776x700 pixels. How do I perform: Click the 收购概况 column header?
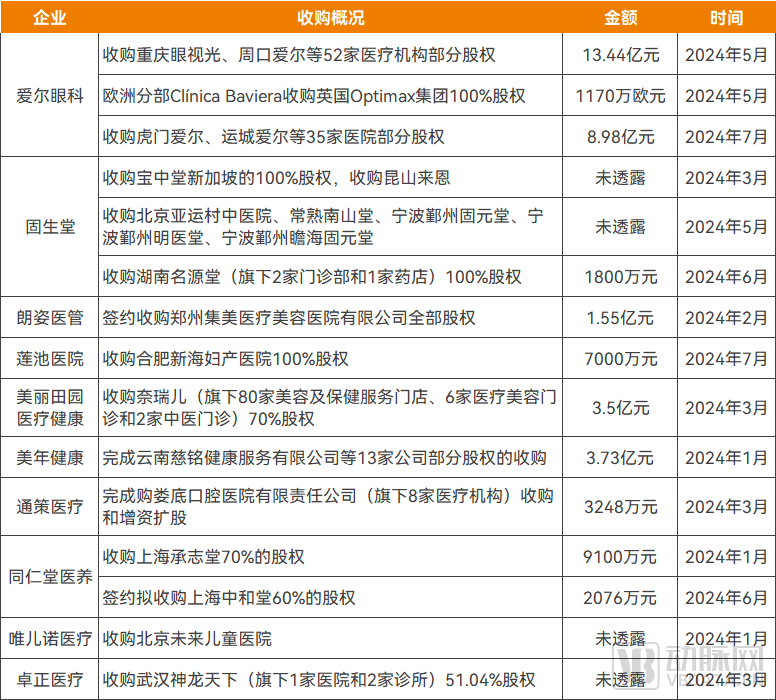click(330, 18)
